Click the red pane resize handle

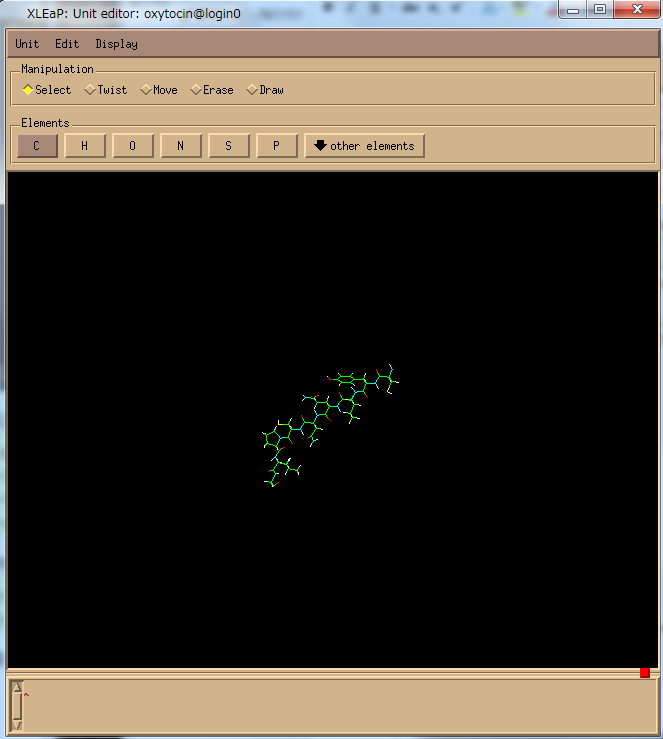click(645, 672)
